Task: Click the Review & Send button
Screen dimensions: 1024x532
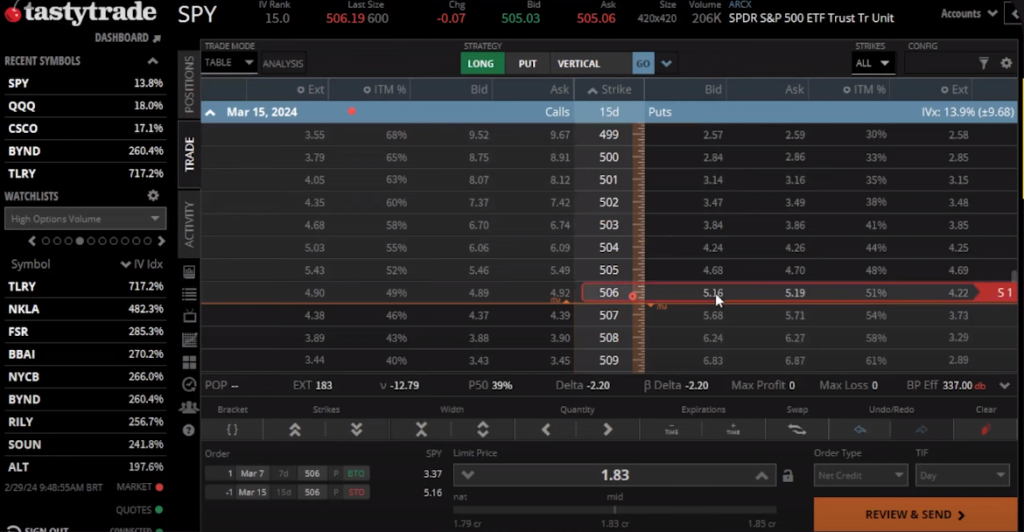Action: (915, 515)
